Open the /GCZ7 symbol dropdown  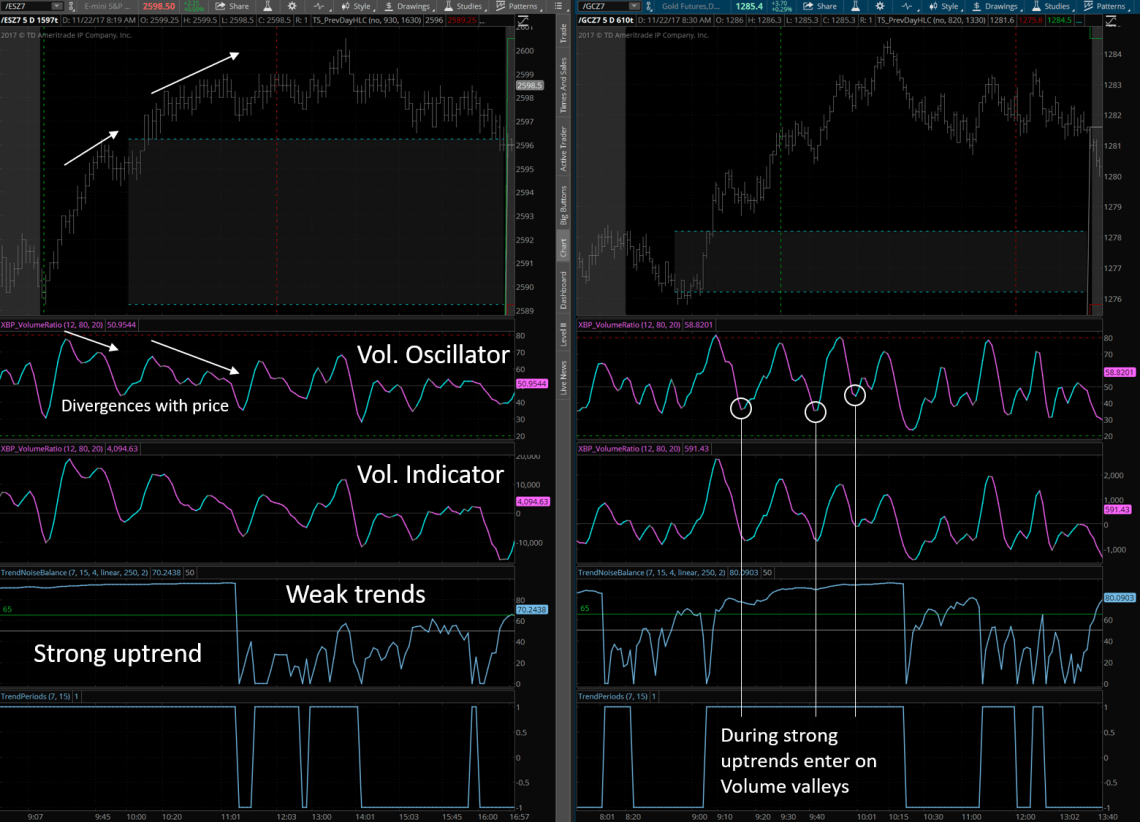(633, 6)
